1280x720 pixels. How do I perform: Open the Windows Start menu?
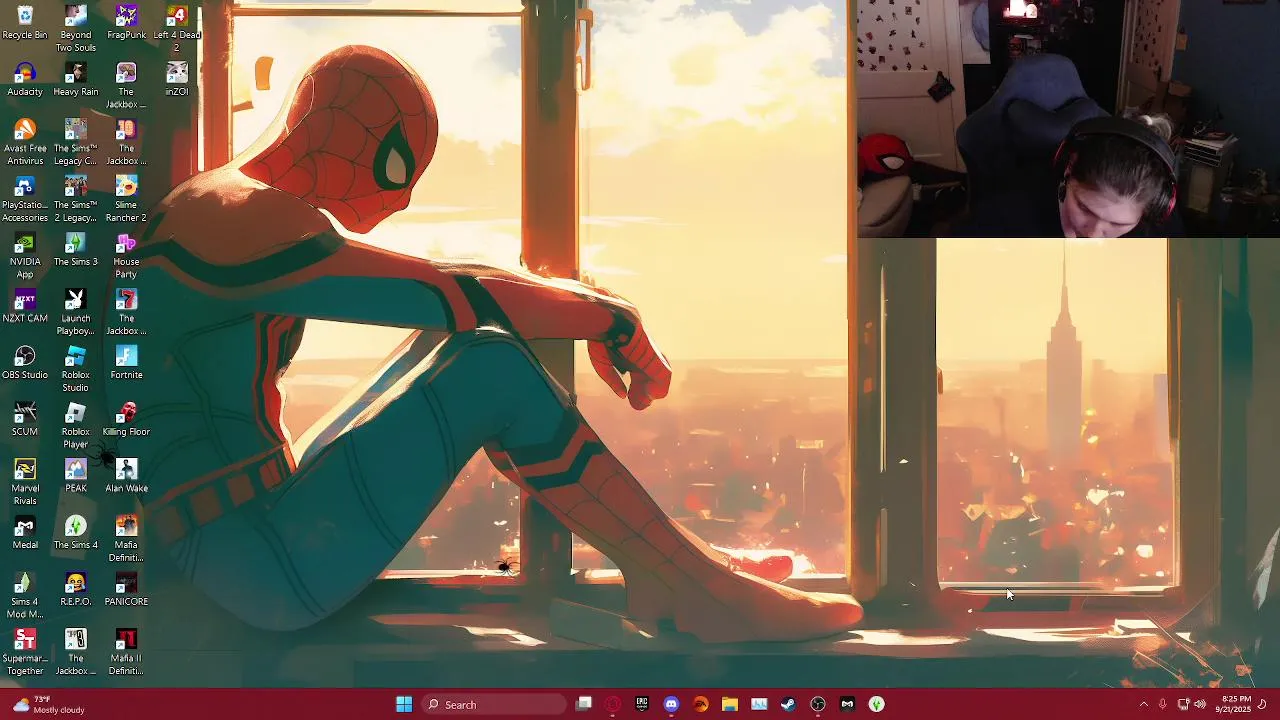(404, 704)
